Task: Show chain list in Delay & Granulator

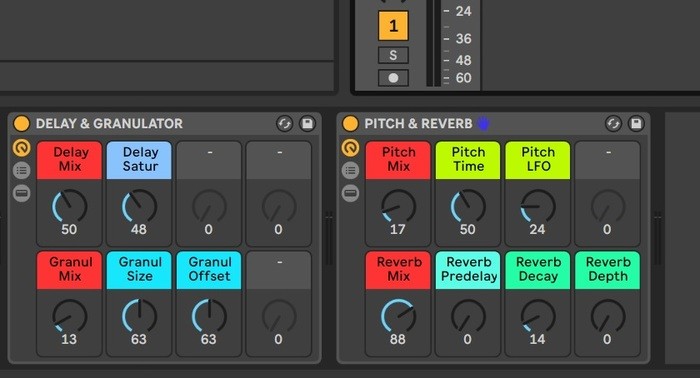Action: (x=21, y=170)
